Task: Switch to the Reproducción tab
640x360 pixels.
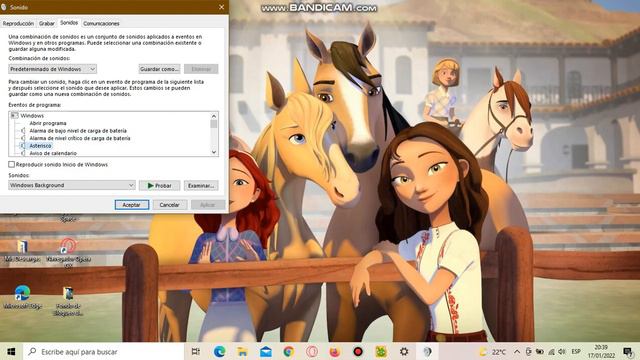Action: (18, 24)
